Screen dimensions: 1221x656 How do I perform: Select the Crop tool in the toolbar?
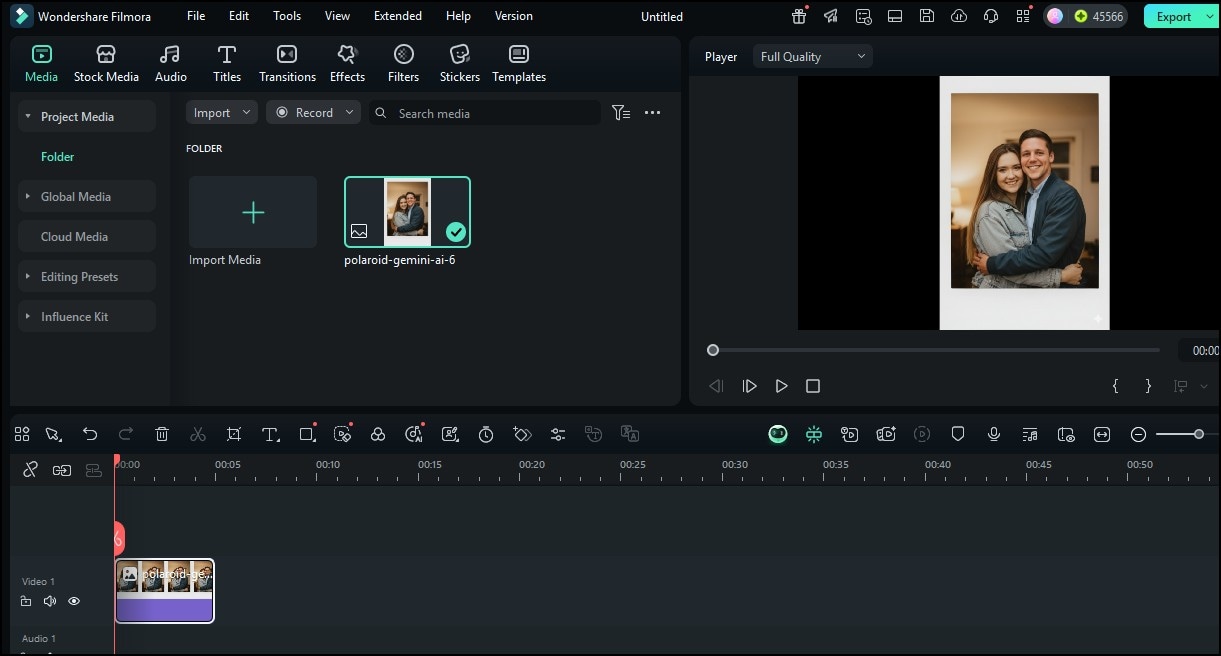(234, 434)
